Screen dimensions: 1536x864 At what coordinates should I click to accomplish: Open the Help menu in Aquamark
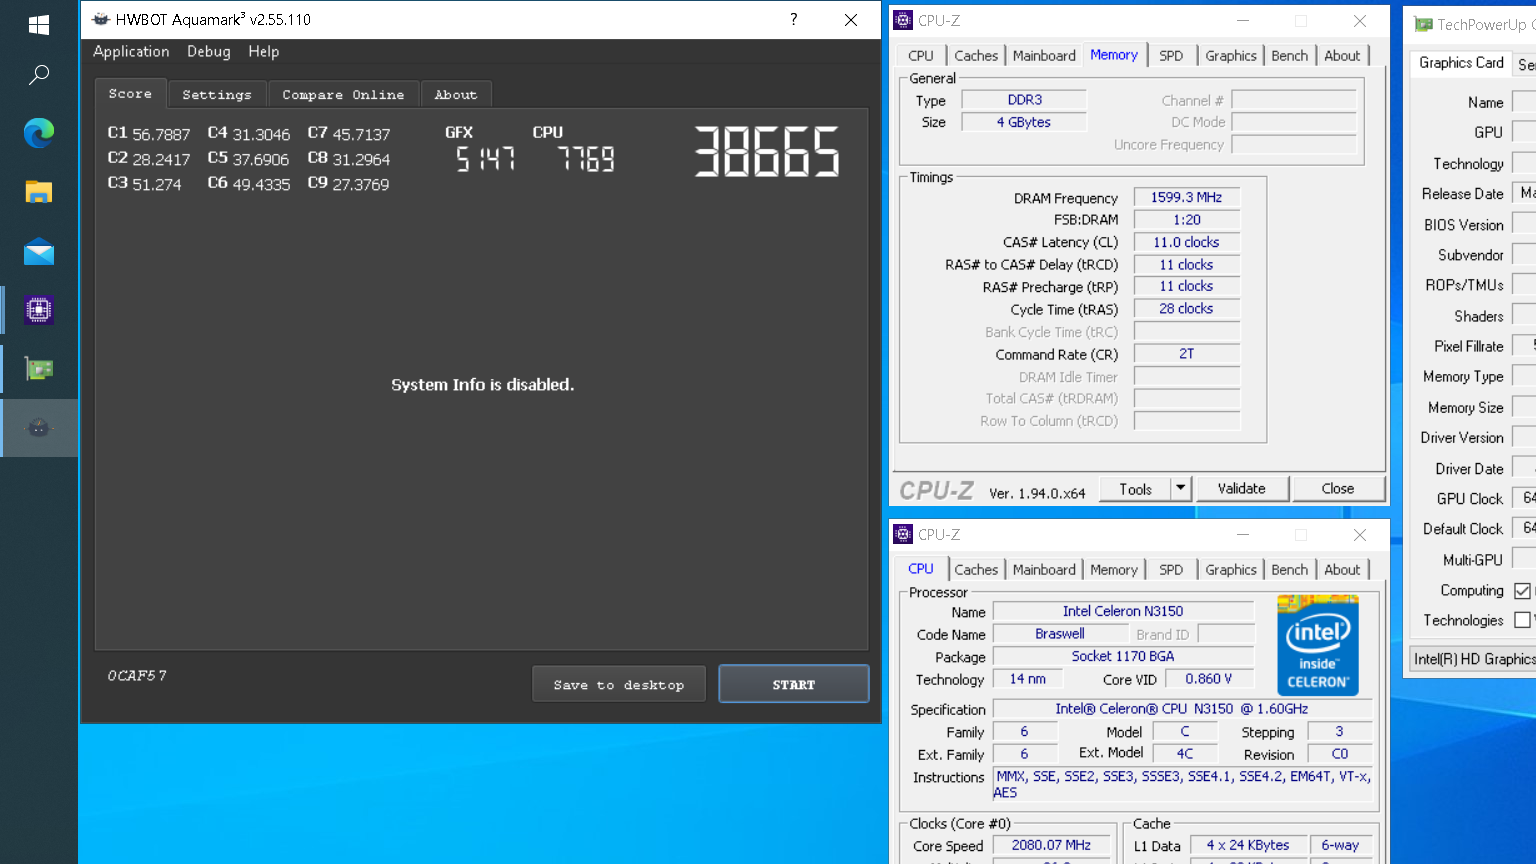point(264,51)
